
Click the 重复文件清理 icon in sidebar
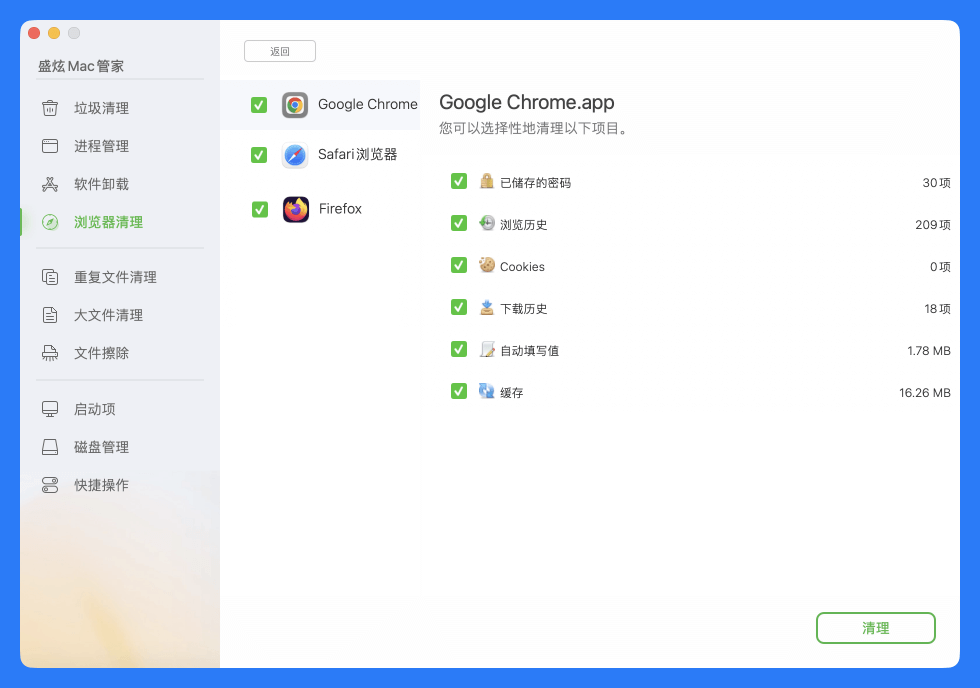pyautogui.click(x=50, y=277)
